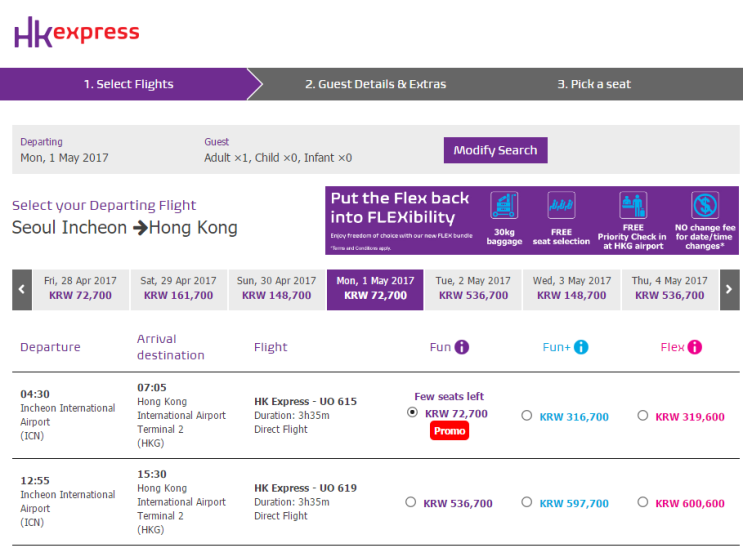Open the Flex fare info icon
Viewport: 743px width, 548px height.
point(695,347)
